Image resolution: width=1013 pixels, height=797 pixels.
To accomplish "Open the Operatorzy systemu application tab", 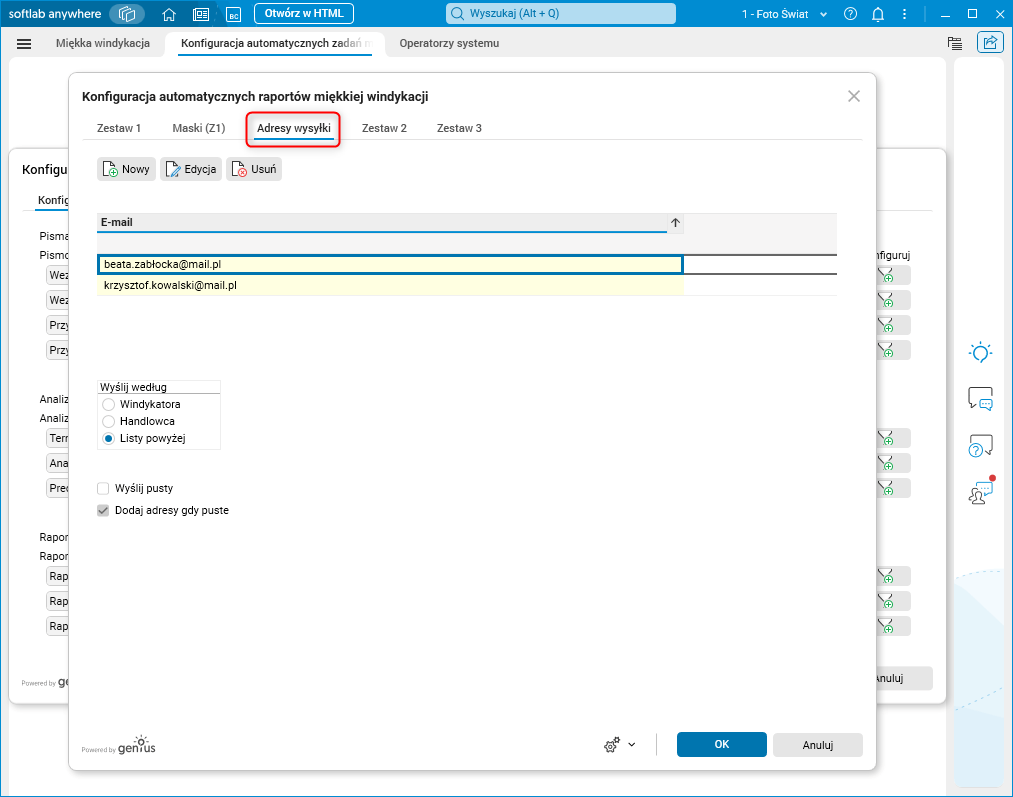I will (x=449, y=43).
